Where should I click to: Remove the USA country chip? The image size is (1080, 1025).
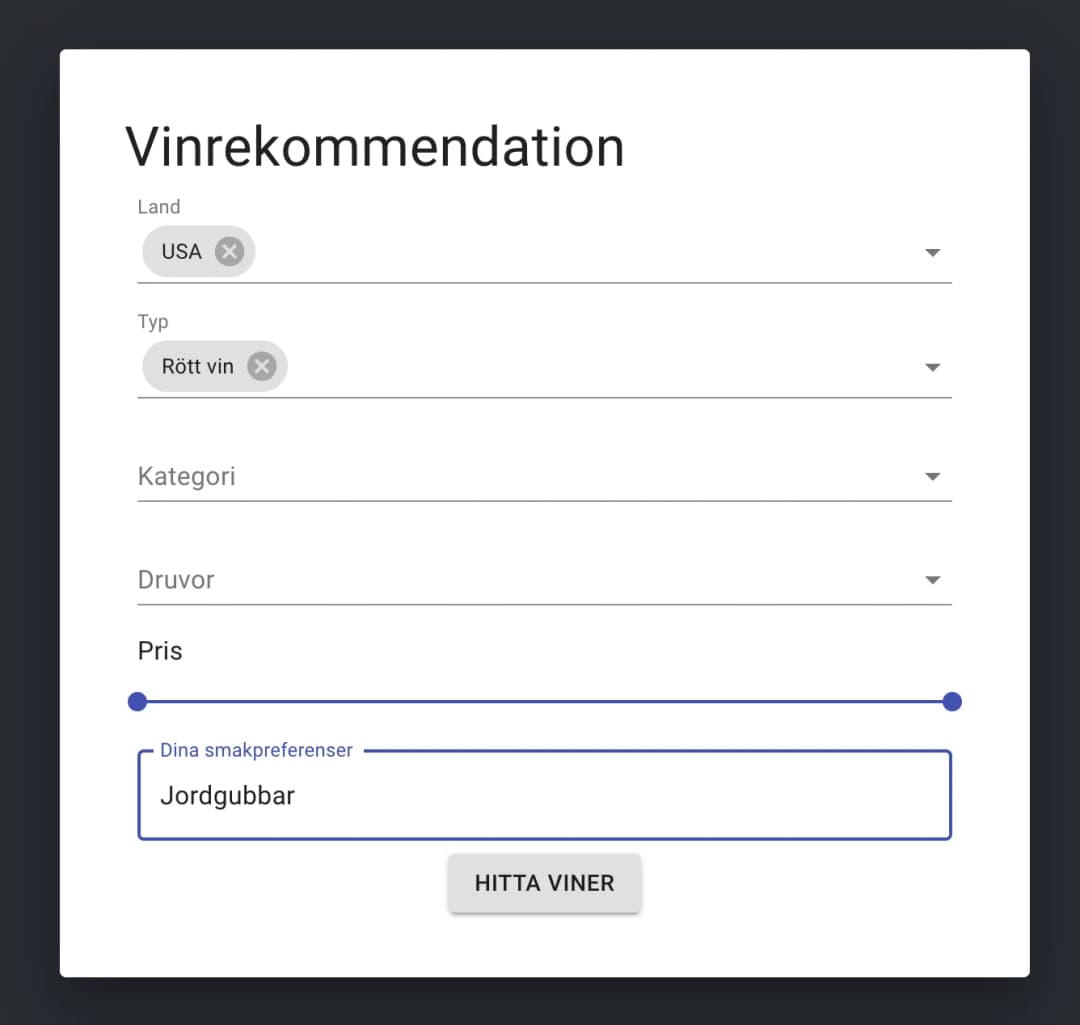click(x=229, y=251)
